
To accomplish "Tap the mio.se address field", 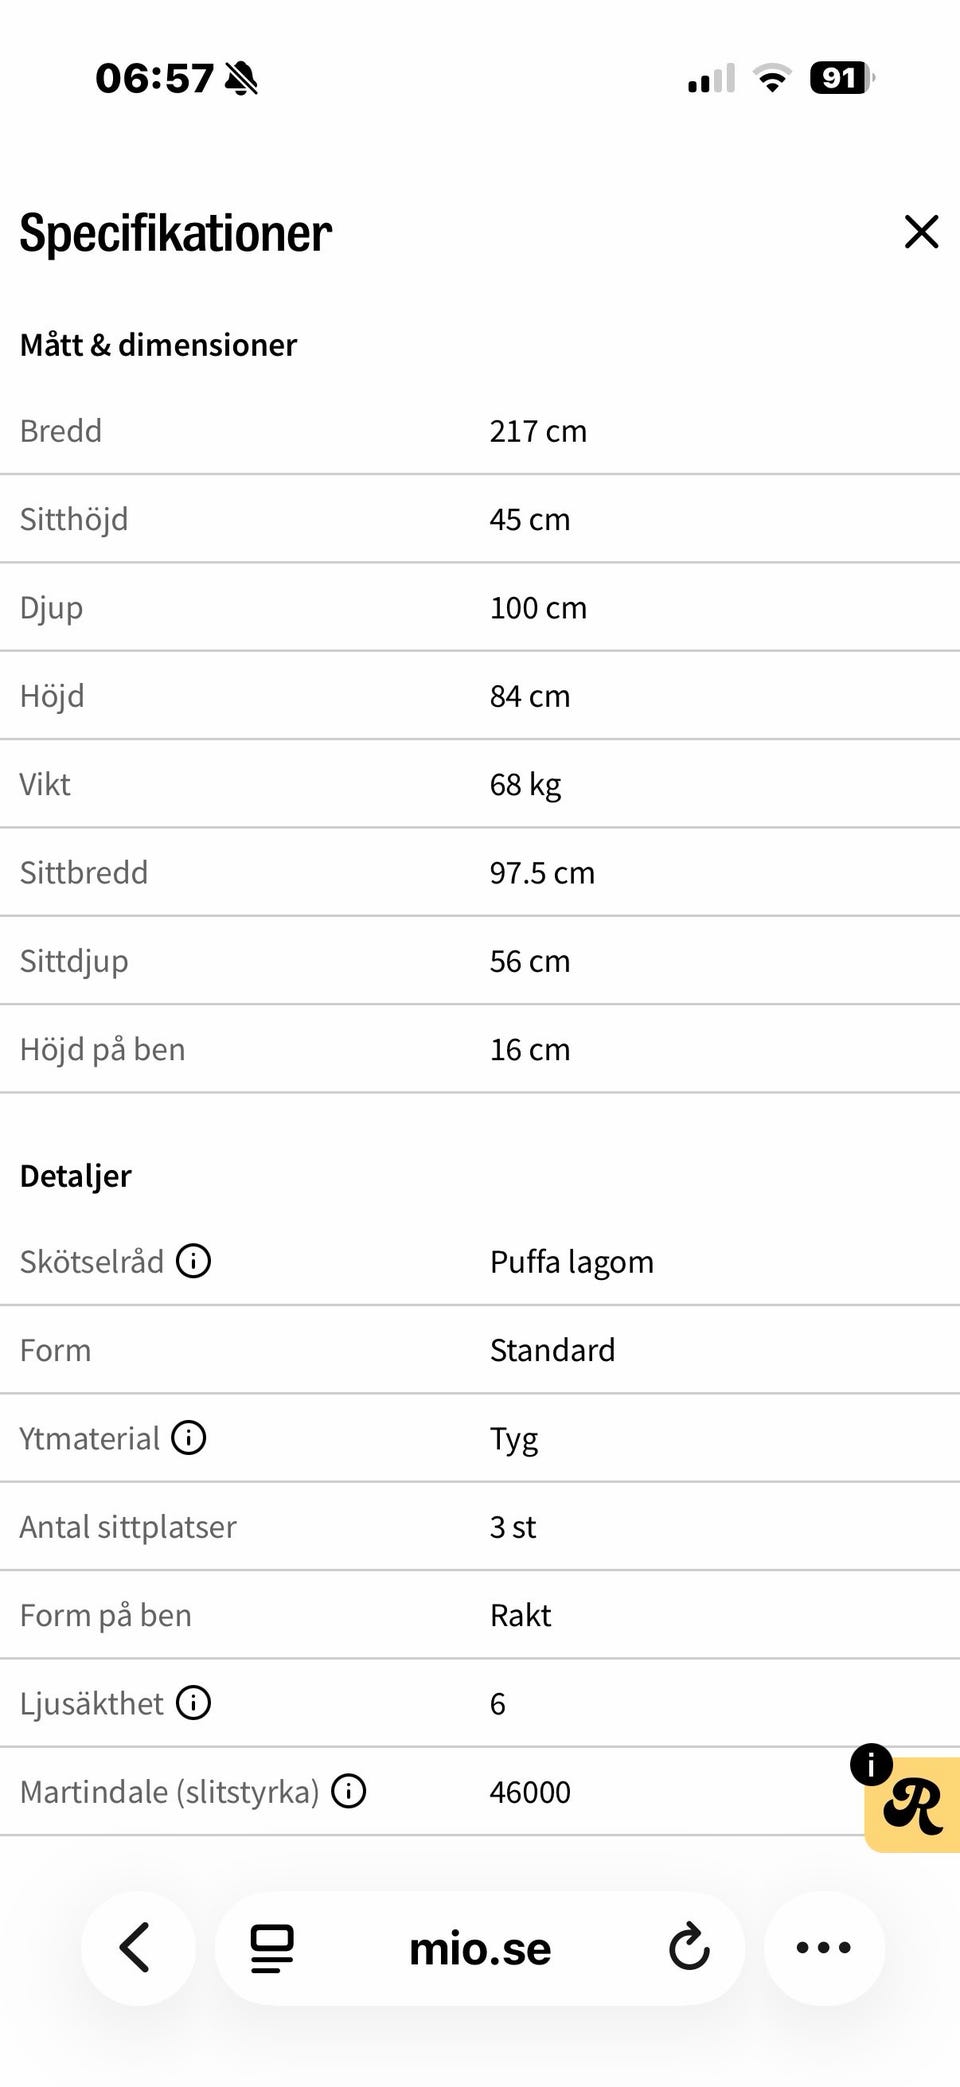I will 480,1948.
